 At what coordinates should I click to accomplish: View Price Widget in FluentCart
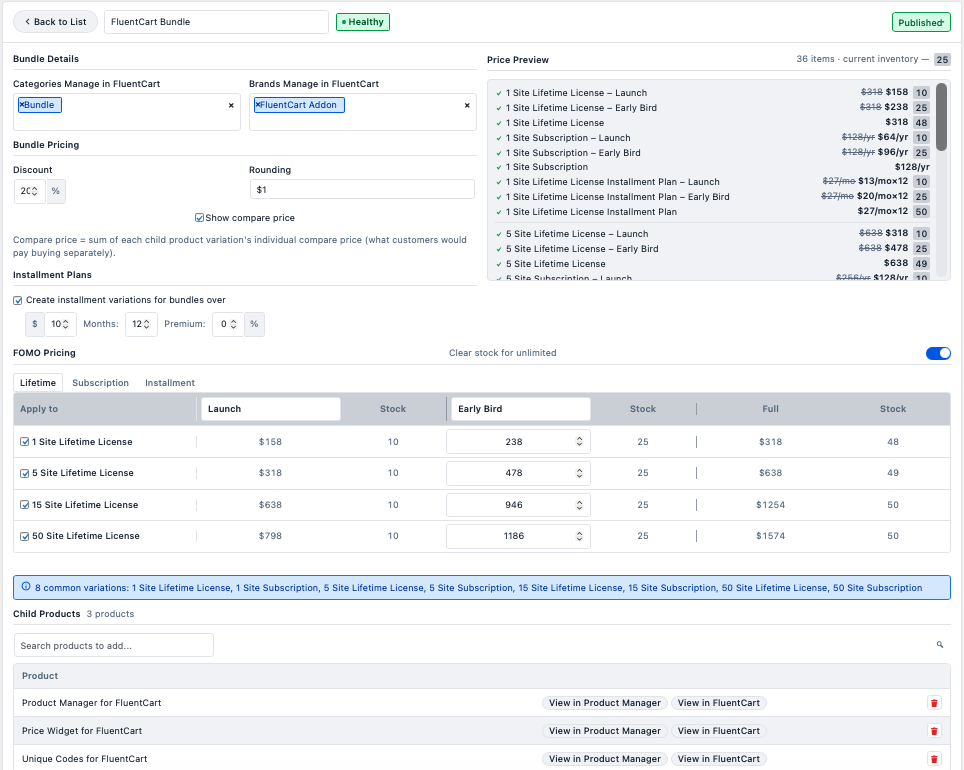tap(719, 731)
